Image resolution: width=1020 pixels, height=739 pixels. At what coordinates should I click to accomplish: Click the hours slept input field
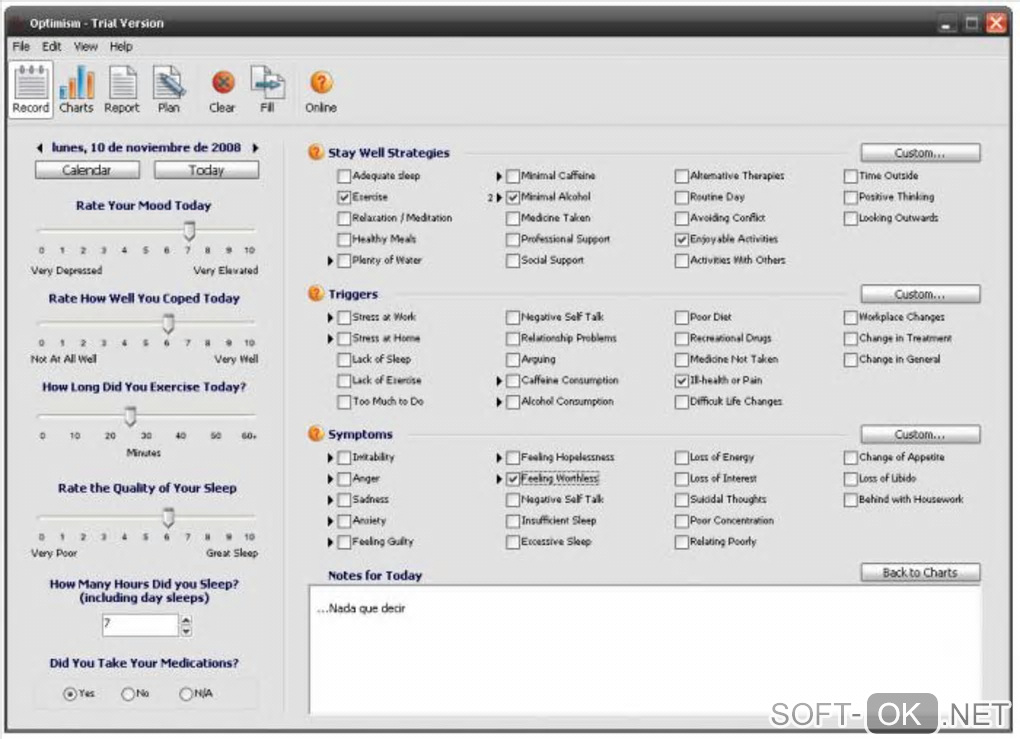[x=140, y=625]
